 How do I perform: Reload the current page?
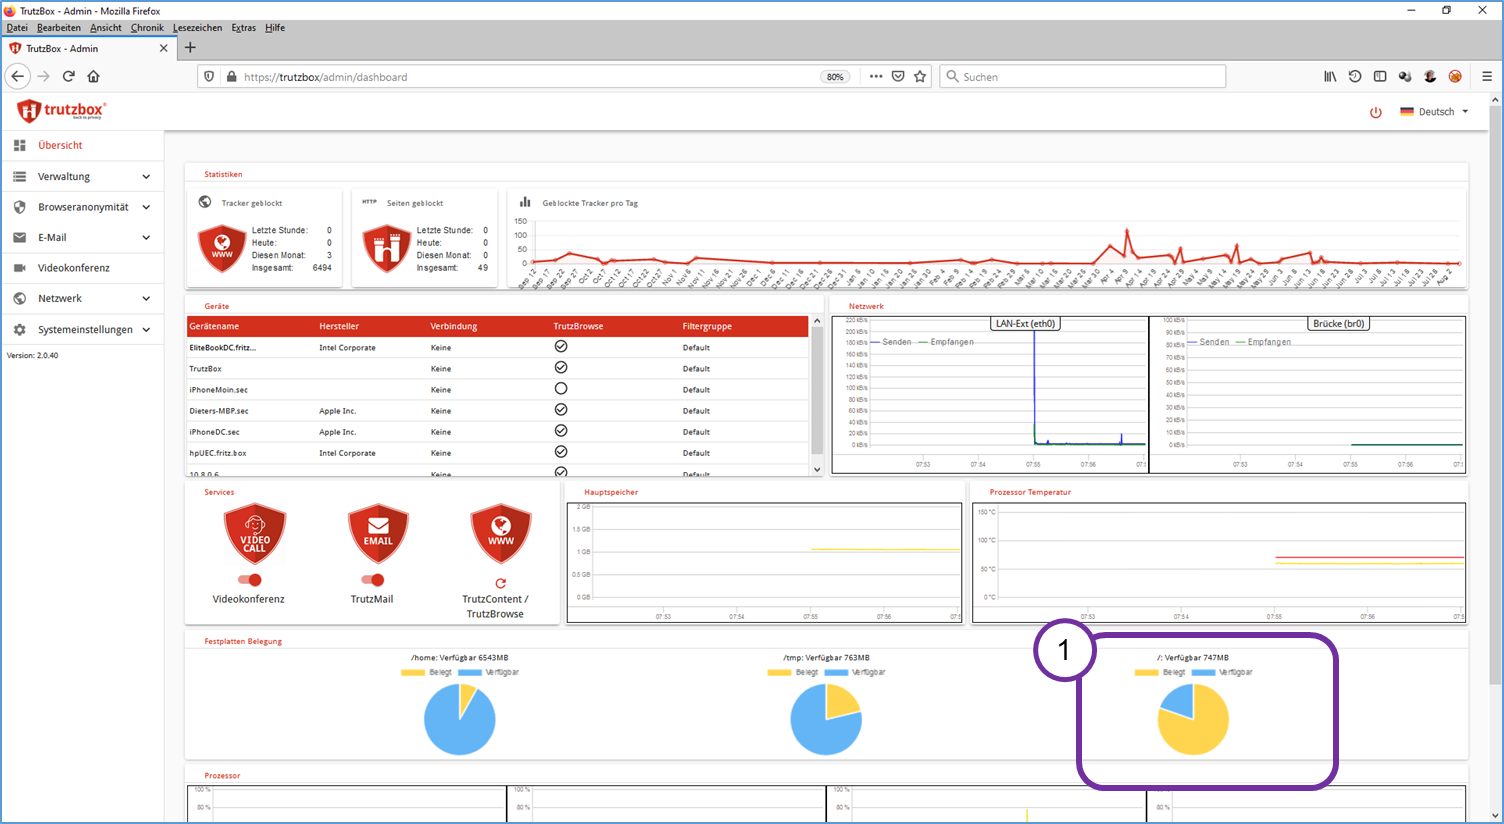coord(69,76)
